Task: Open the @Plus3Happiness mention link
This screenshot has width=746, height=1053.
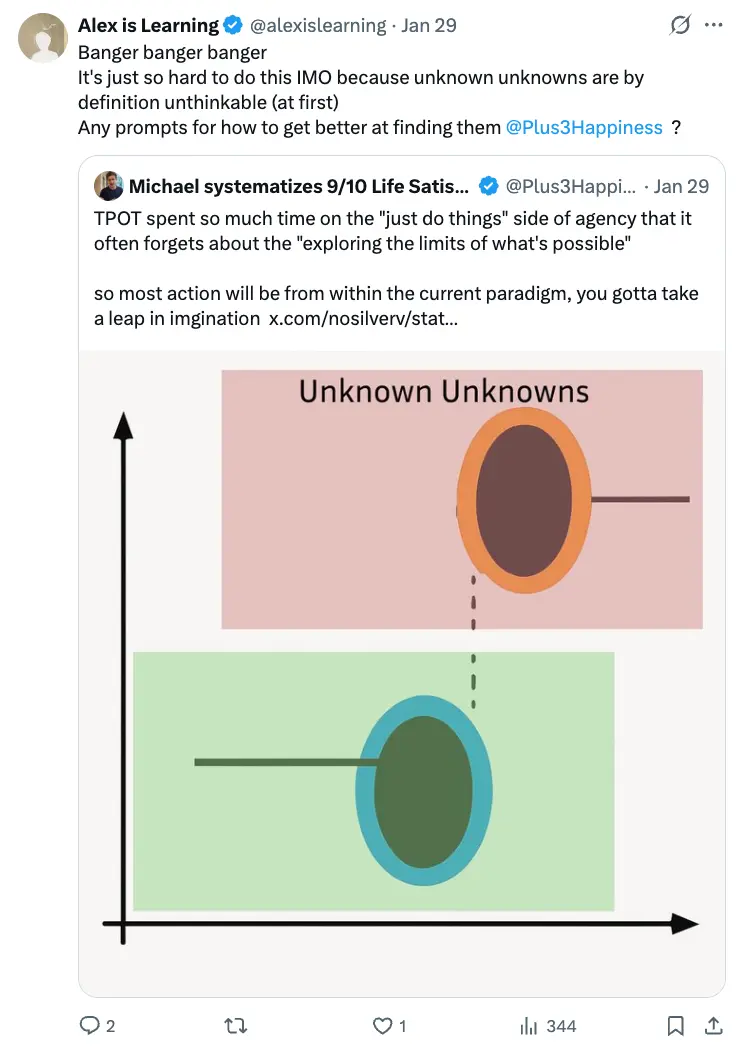Action: [x=584, y=128]
